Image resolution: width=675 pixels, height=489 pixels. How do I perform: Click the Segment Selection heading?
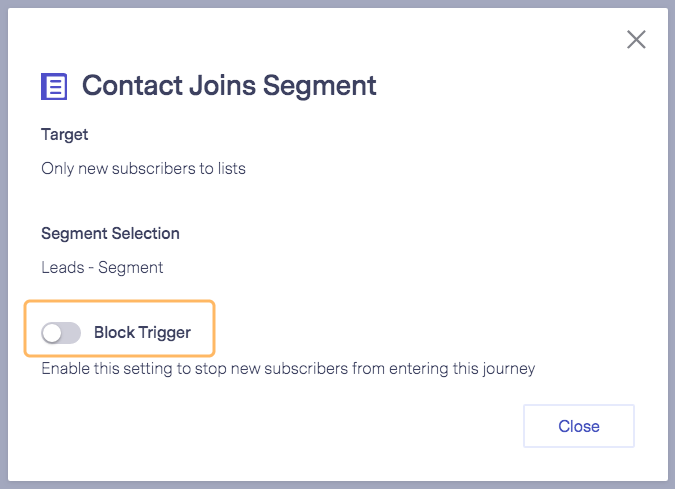[x=110, y=234]
